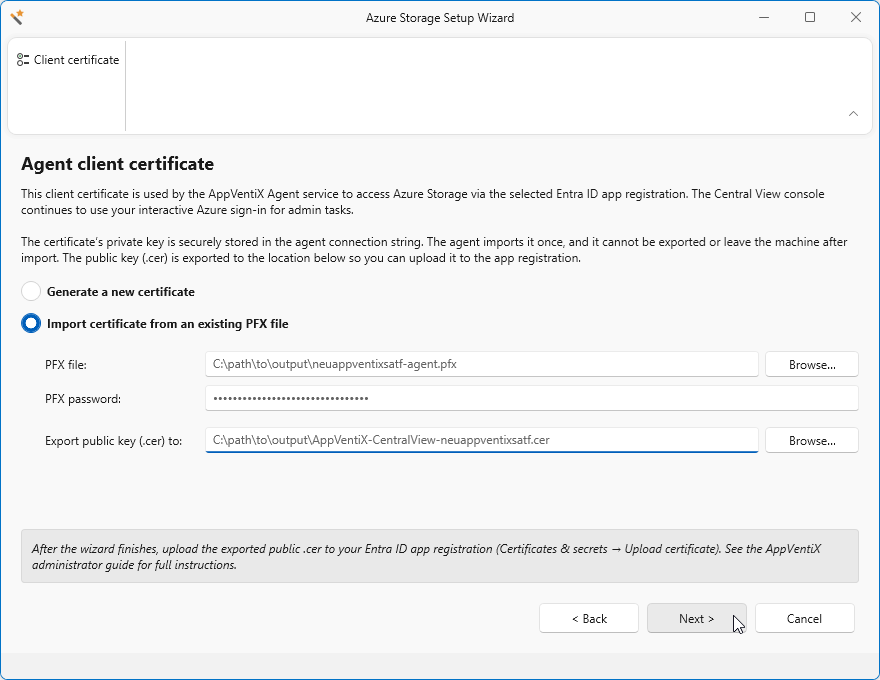The image size is (880, 680).
Task: Click the note about uploading the exported .cer
Action: 439,556
